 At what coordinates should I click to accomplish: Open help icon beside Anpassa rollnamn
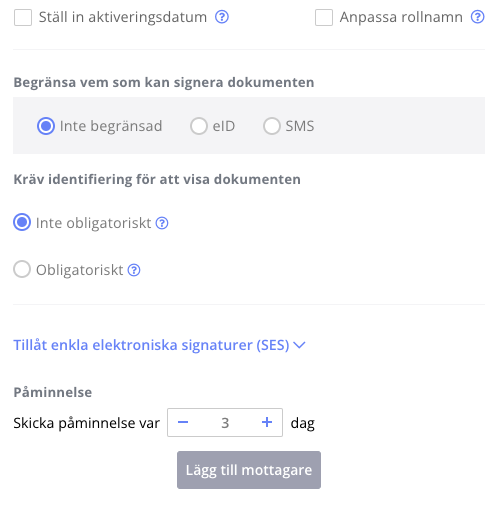tap(477, 17)
